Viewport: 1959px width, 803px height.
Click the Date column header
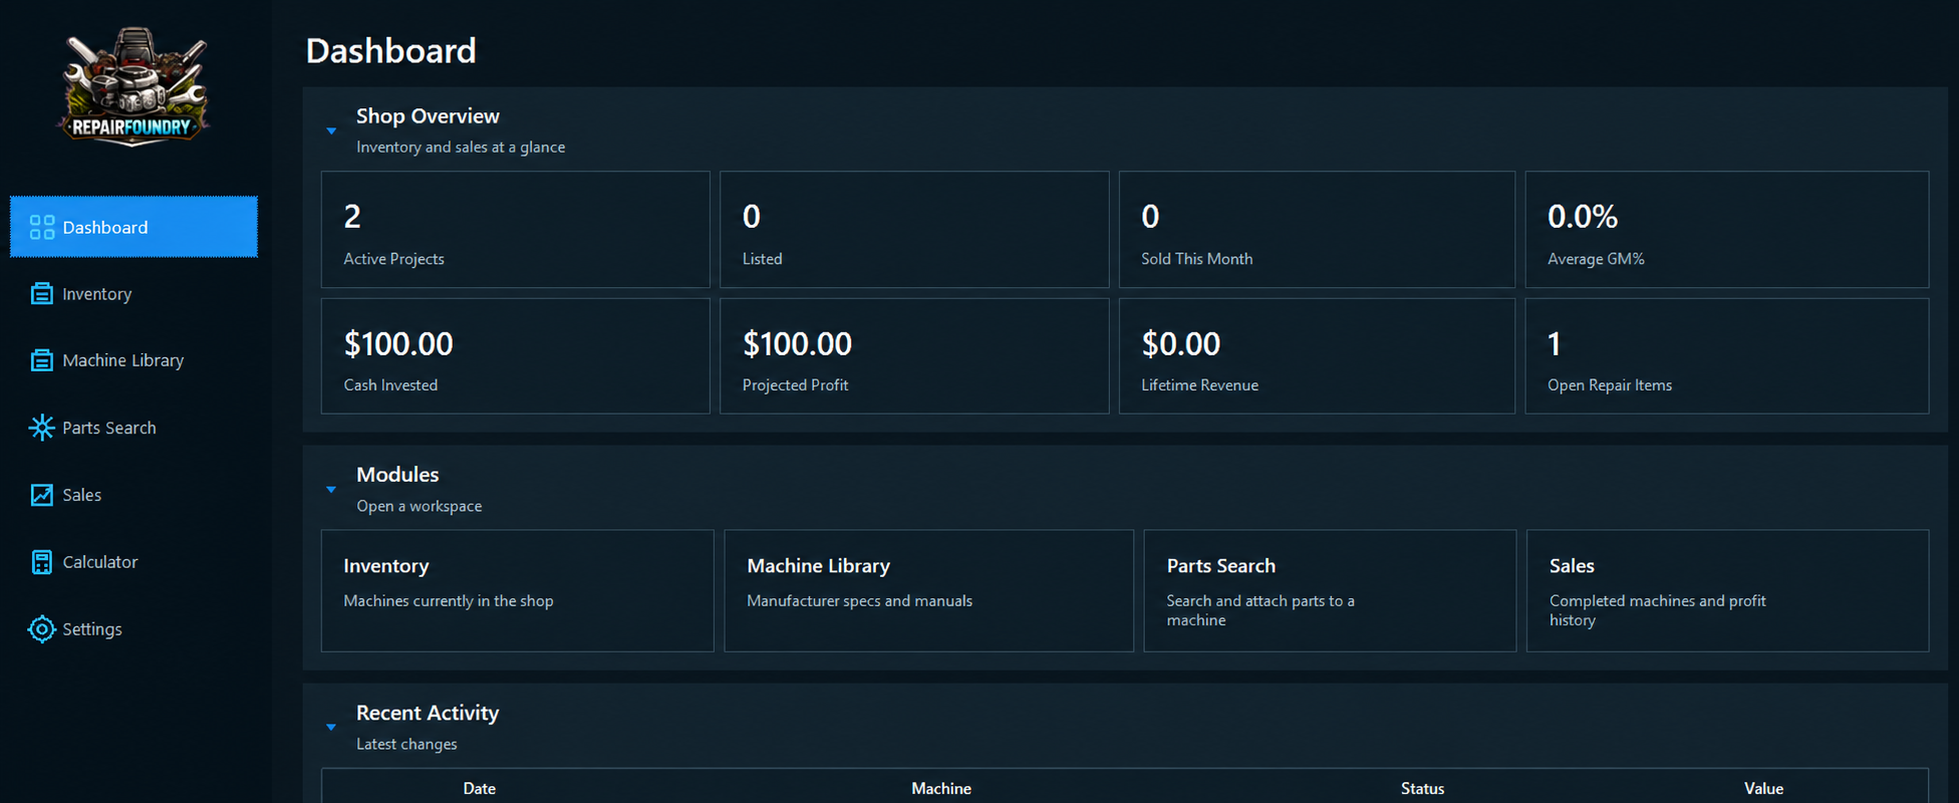(479, 788)
